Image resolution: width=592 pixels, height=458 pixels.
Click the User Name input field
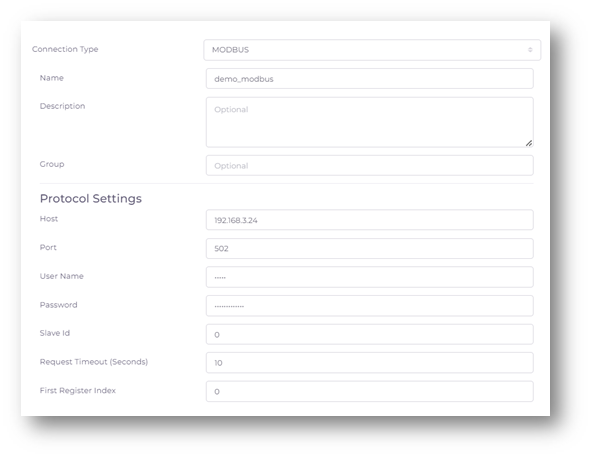click(370, 277)
